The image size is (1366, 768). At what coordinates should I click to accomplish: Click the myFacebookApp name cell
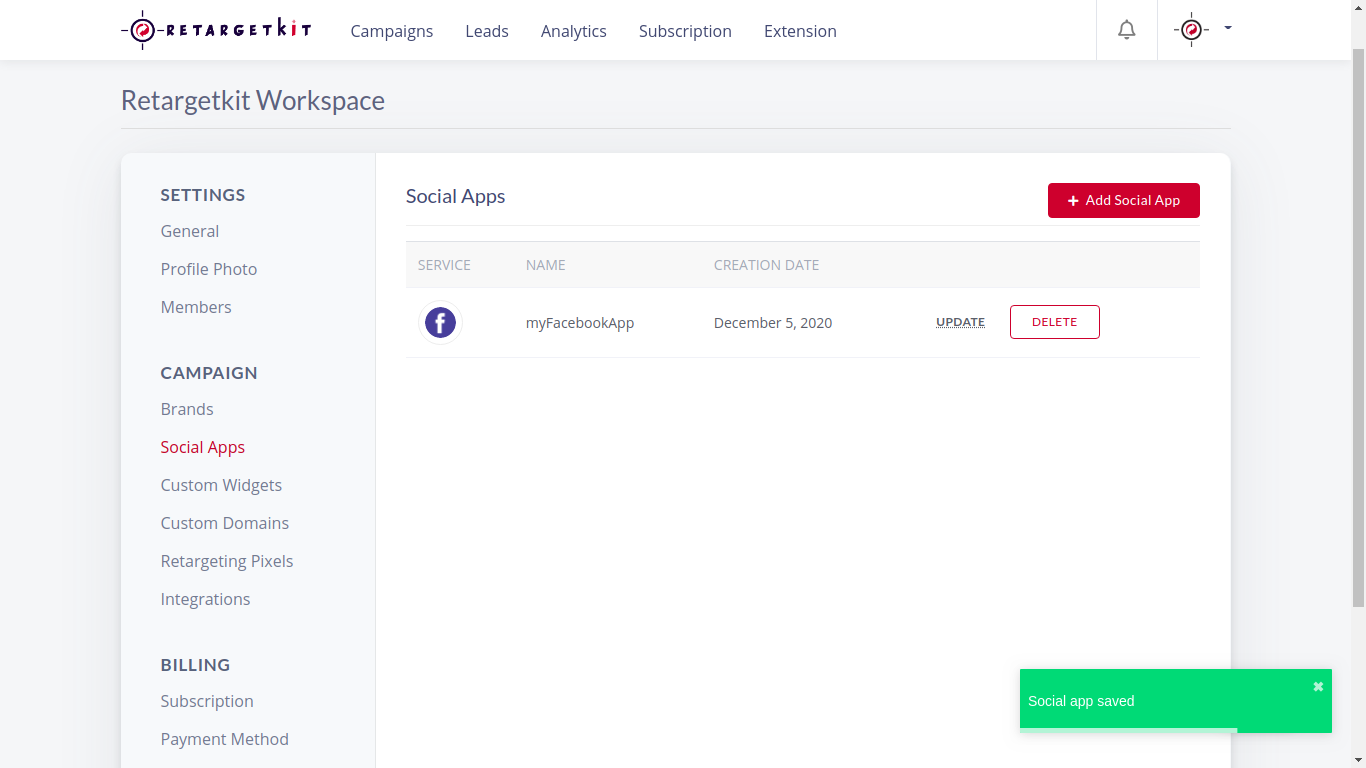(580, 323)
